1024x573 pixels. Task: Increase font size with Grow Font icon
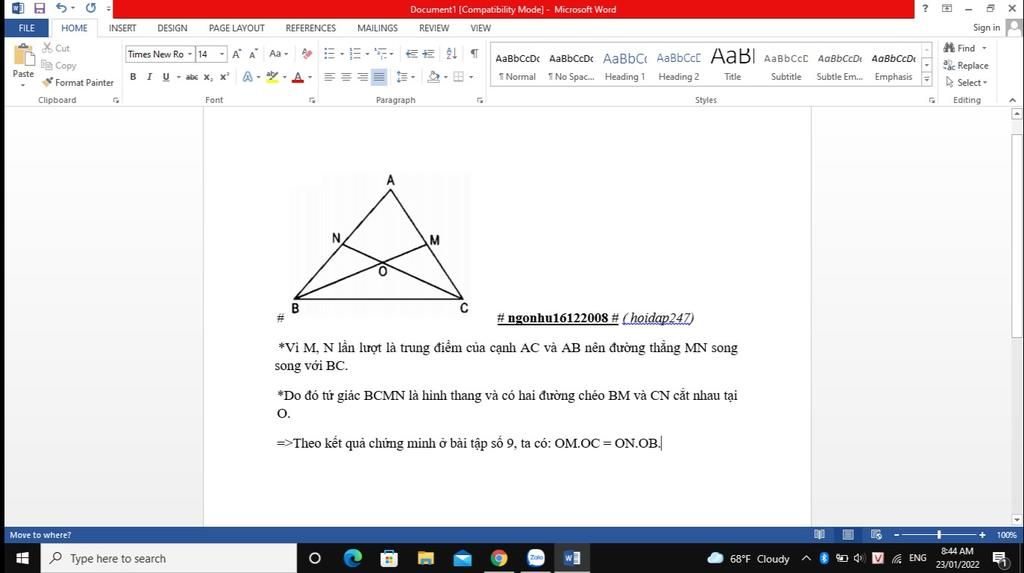click(x=236, y=54)
